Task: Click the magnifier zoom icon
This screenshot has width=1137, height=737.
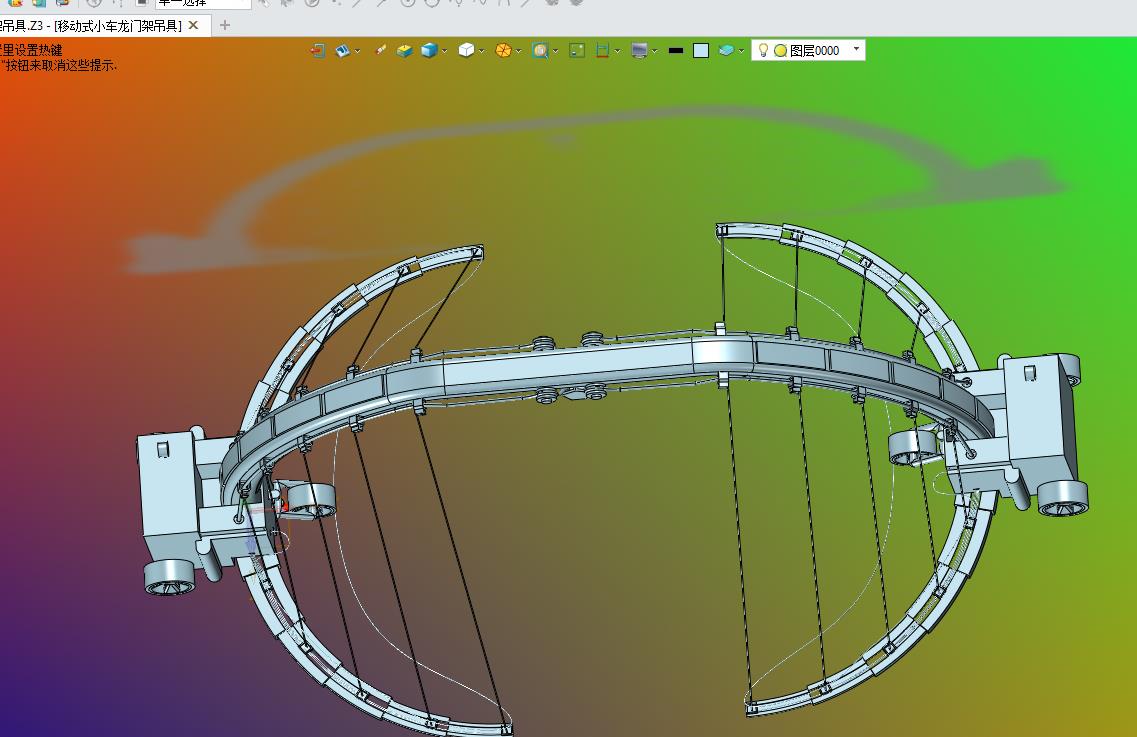Action: (x=540, y=50)
